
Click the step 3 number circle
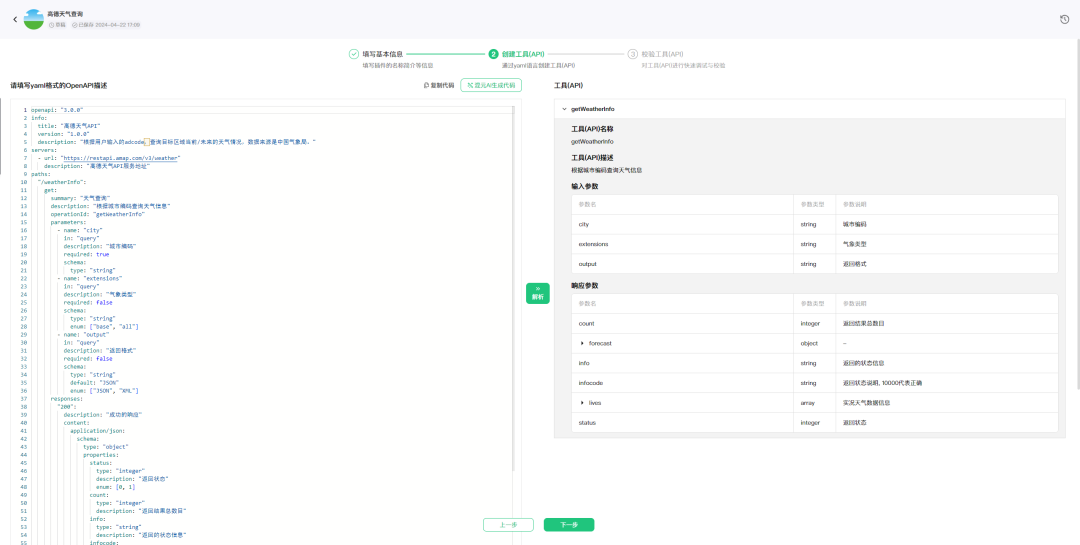(633, 54)
